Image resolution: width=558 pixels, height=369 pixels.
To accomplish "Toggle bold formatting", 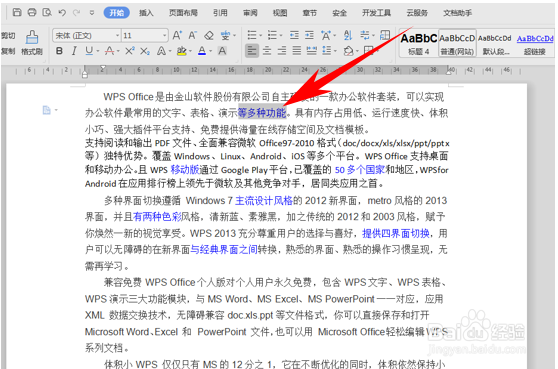I will [x=59, y=51].
